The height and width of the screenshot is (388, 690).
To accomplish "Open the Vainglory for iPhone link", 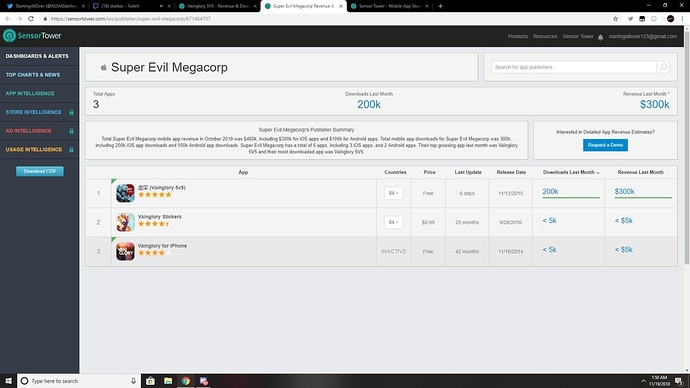I will point(162,245).
